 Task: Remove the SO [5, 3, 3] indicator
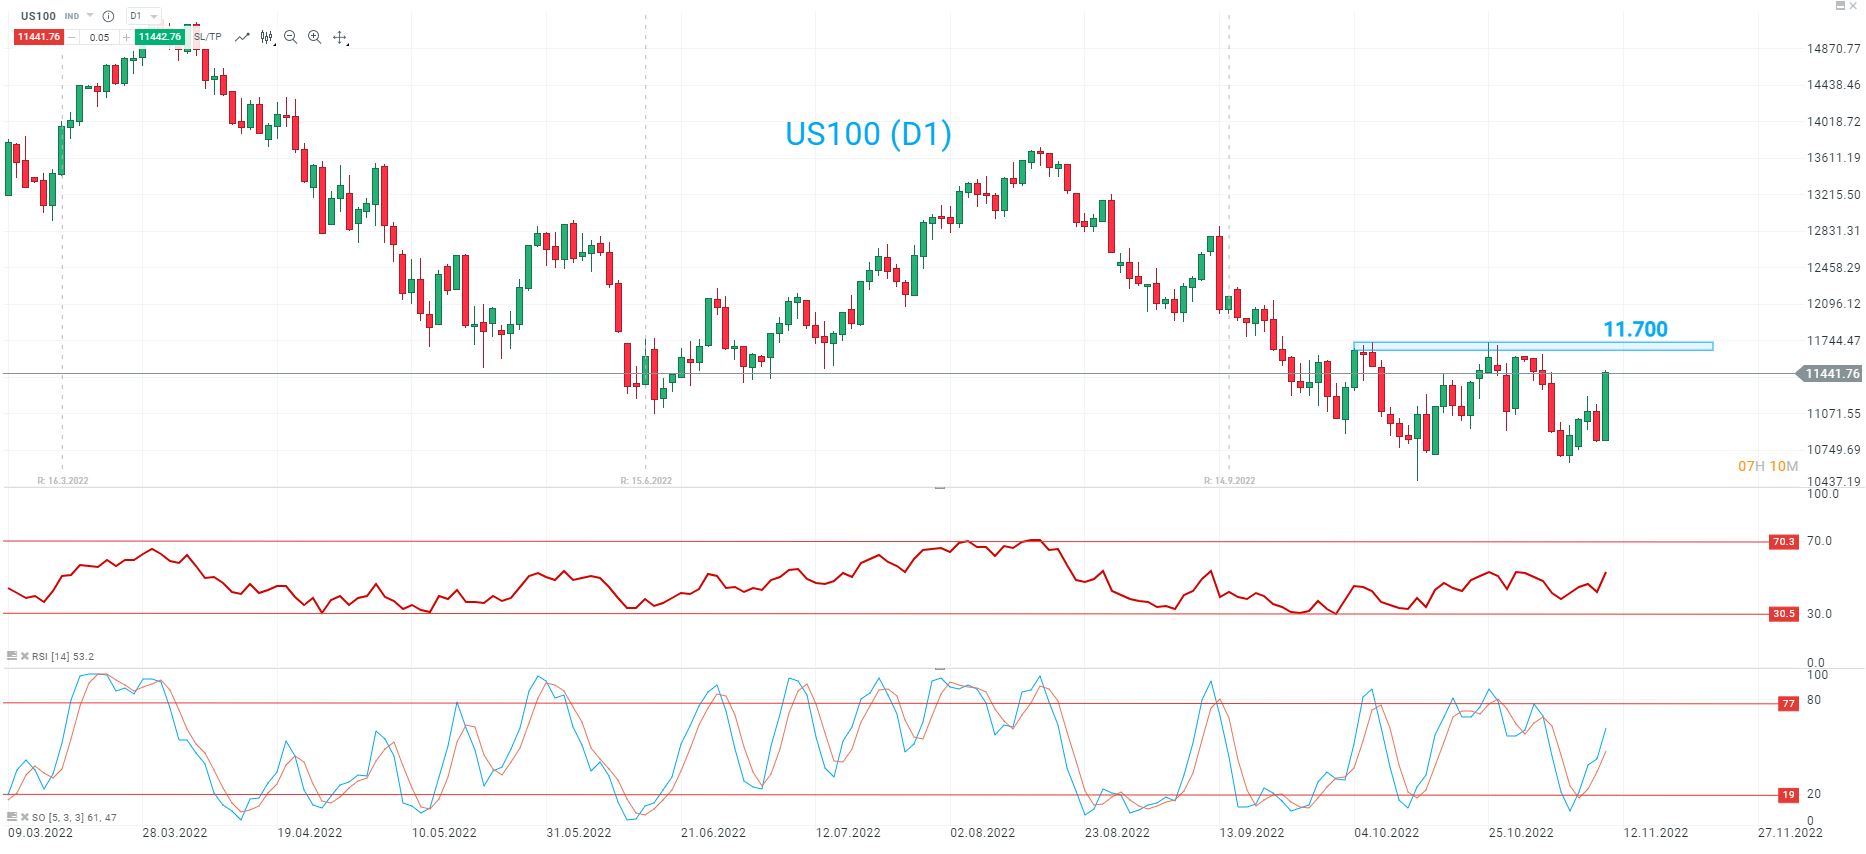(25, 817)
